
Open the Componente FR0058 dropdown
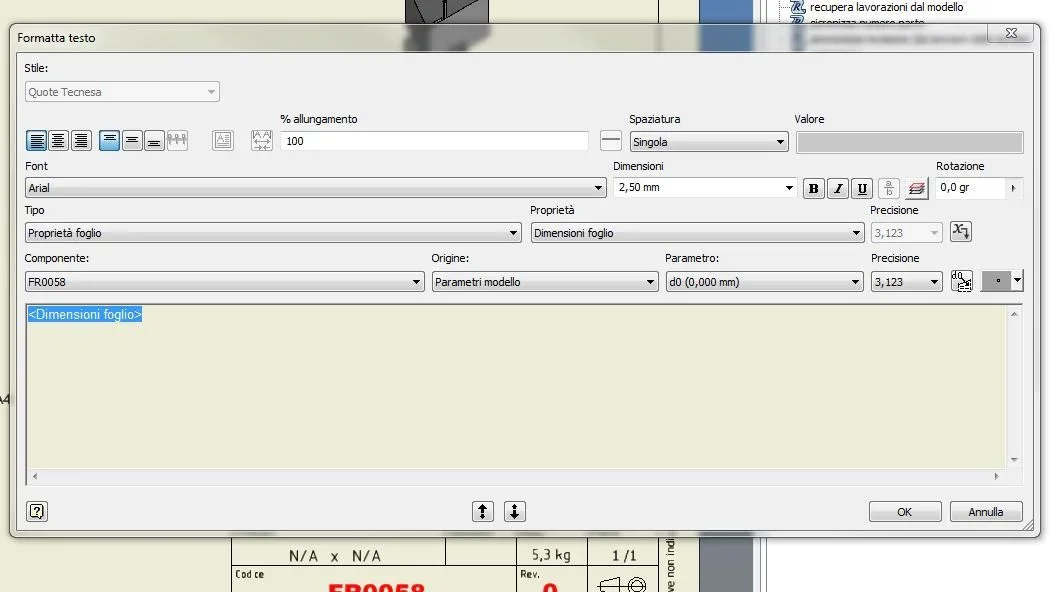[x=224, y=282]
